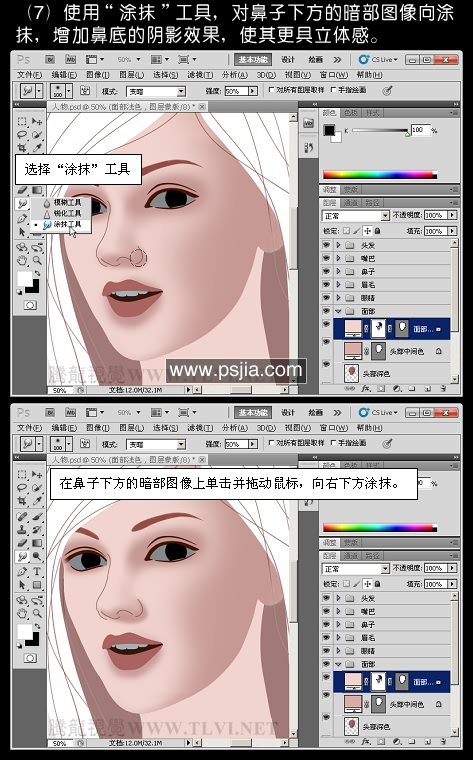Open the 正常 blend mode dropdown in first screenshot
473x760 pixels.
click(356, 215)
